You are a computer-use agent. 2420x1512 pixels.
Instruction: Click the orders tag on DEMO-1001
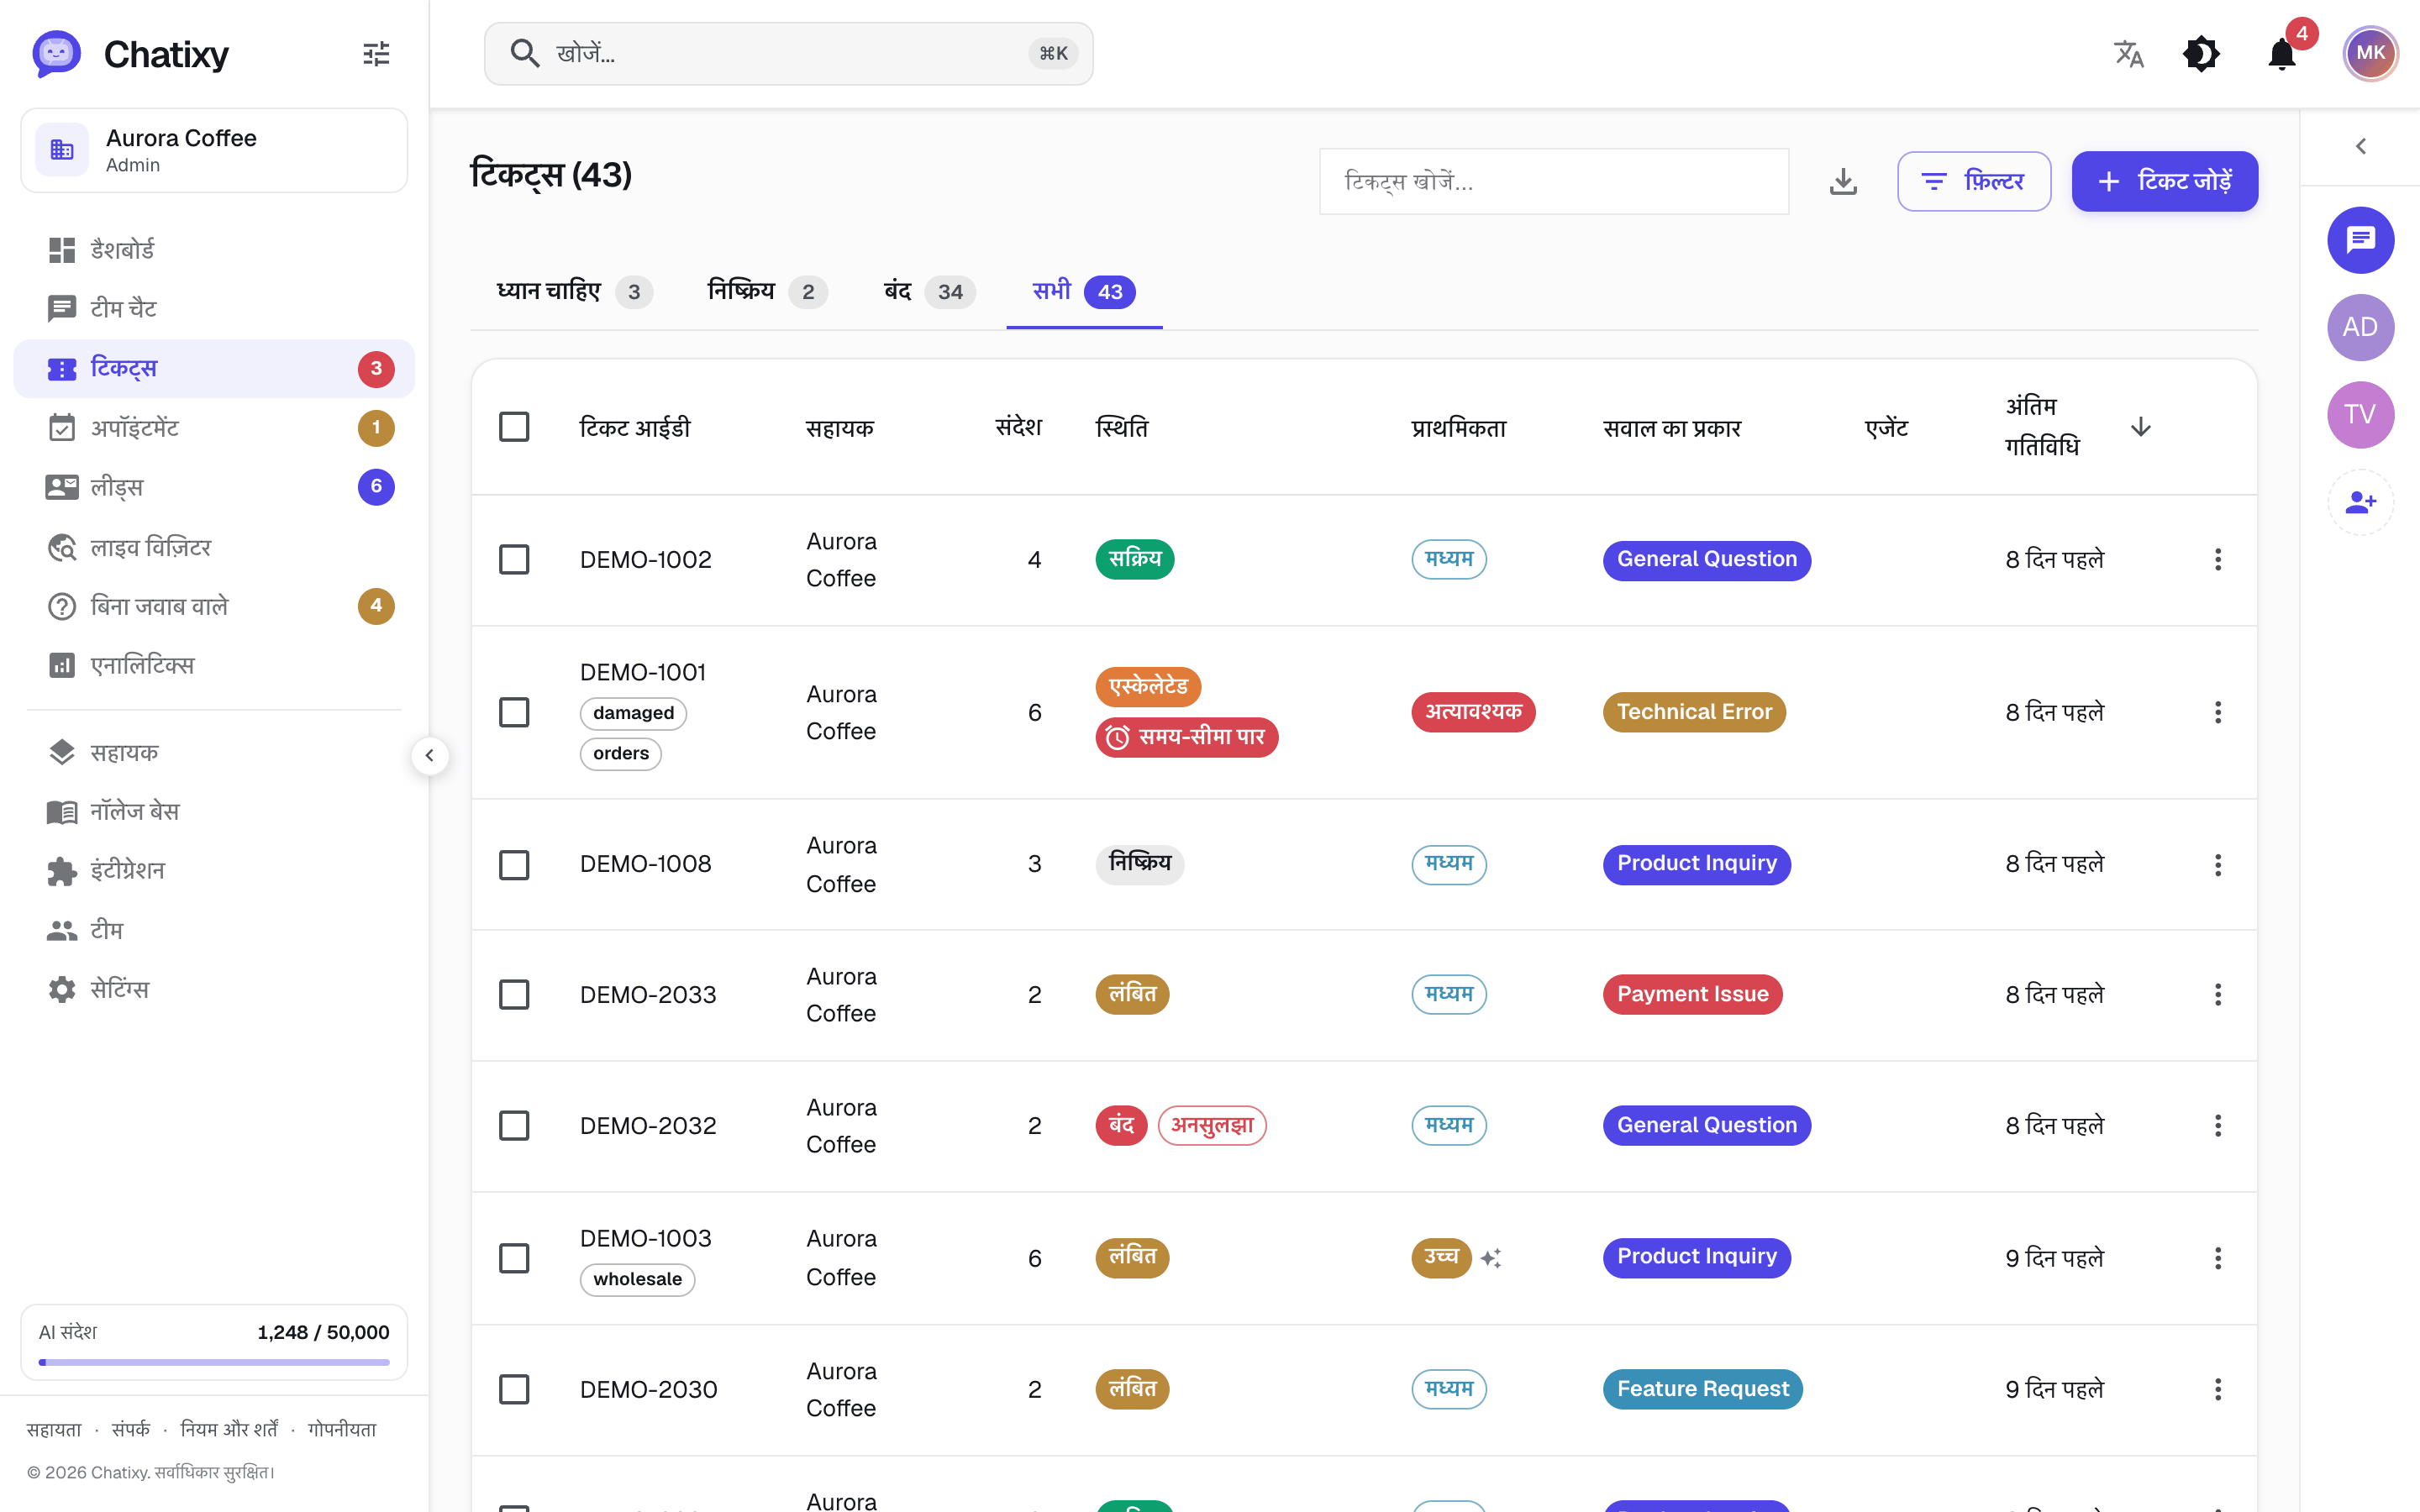[x=620, y=754]
